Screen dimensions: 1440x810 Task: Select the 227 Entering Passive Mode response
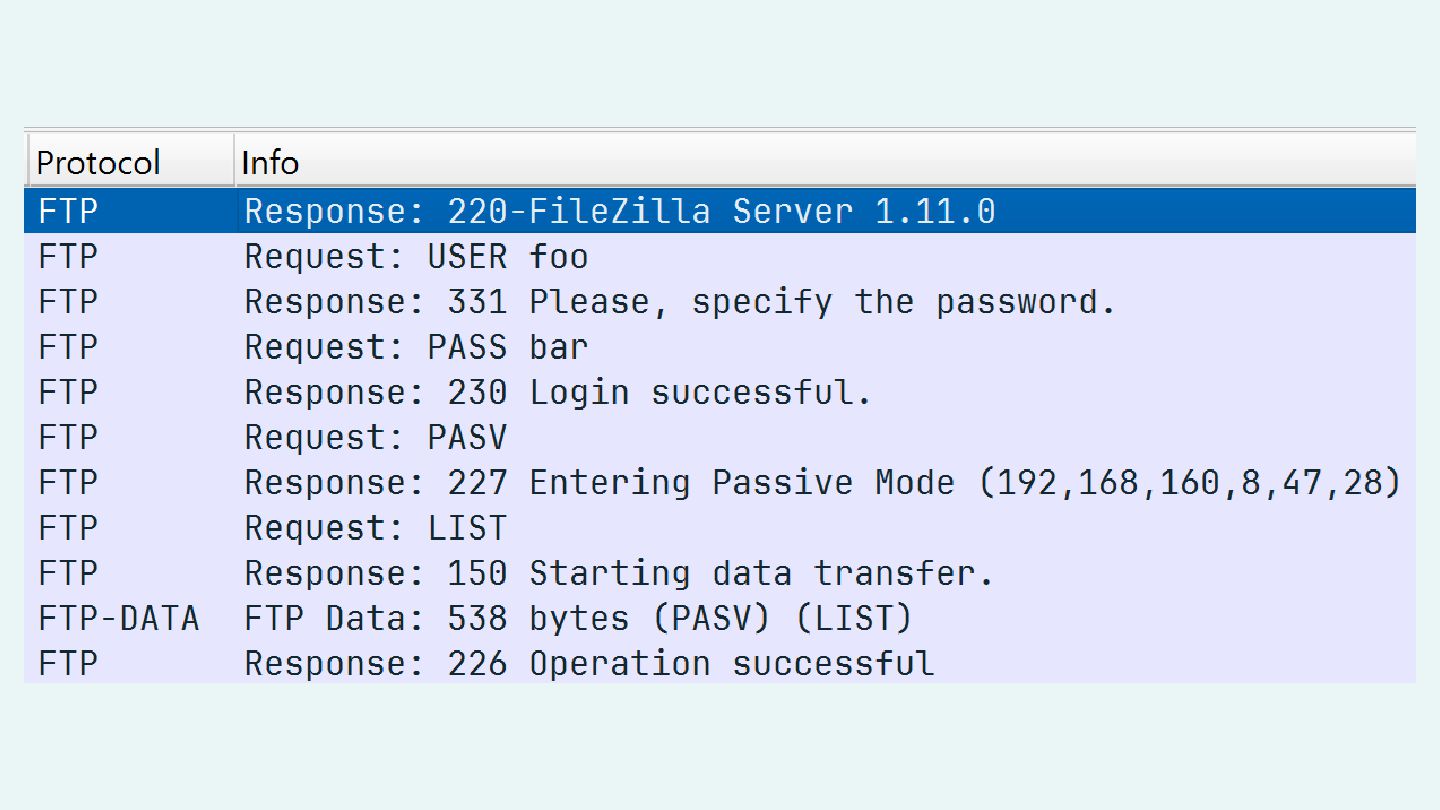point(720,483)
